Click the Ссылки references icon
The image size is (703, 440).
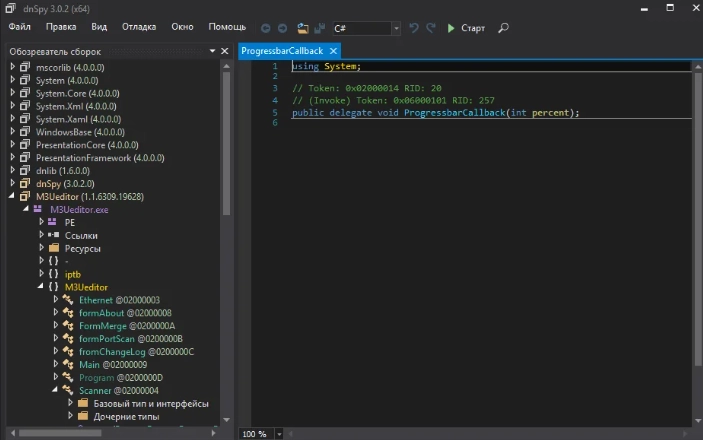click(x=54, y=235)
